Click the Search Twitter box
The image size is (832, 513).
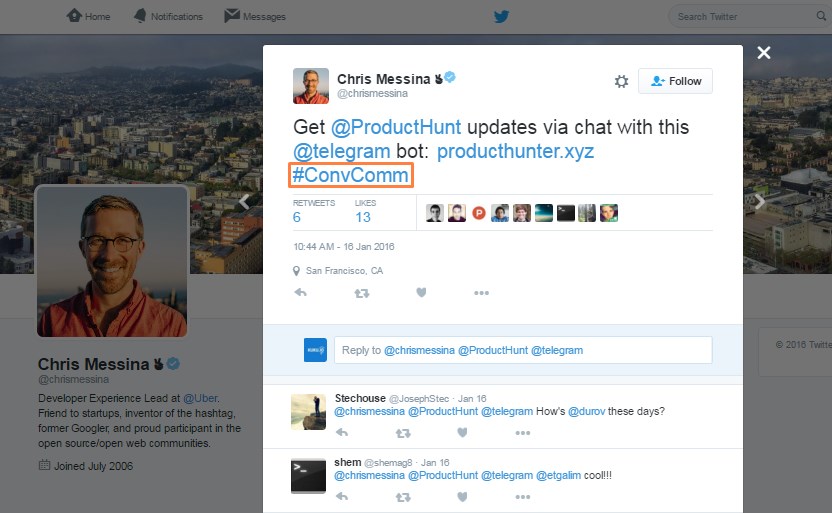point(740,16)
